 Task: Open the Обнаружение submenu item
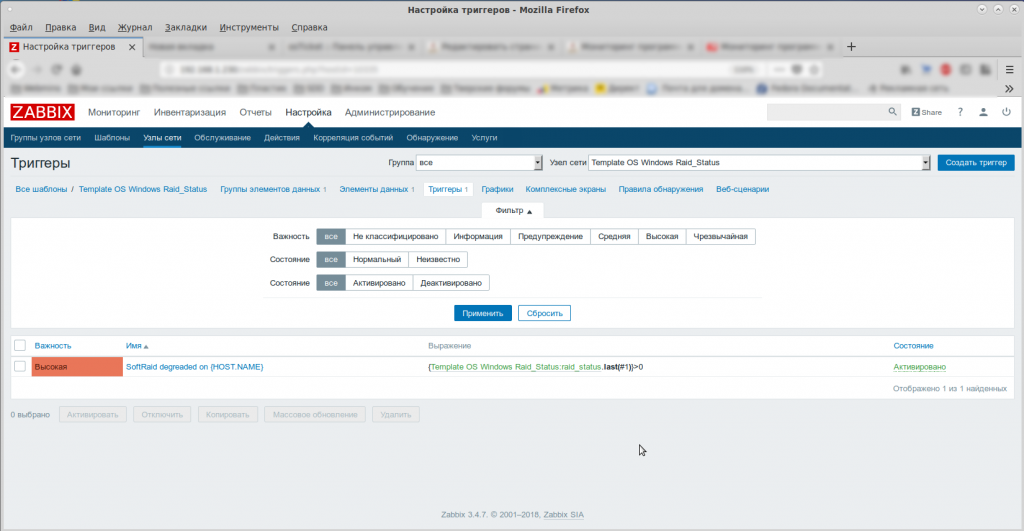tap(432, 138)
